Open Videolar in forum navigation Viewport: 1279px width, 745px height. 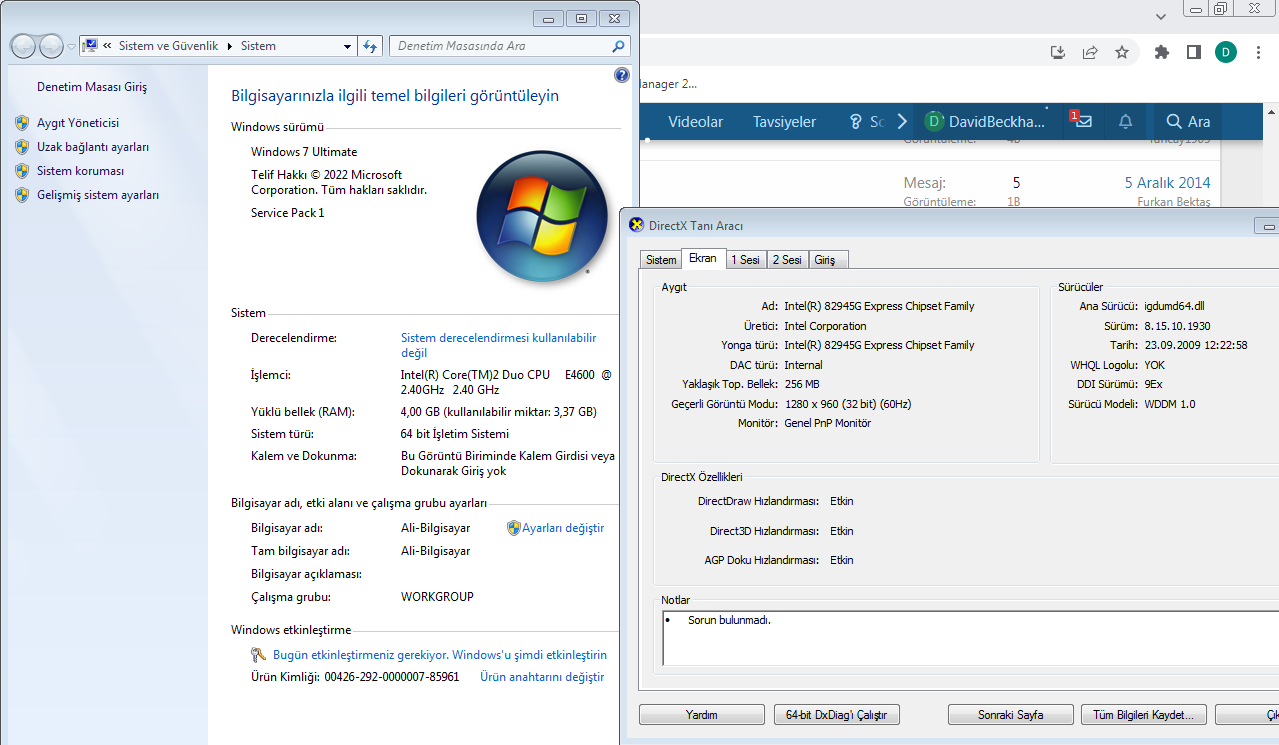pyautogui.click(x=696, y=122)
